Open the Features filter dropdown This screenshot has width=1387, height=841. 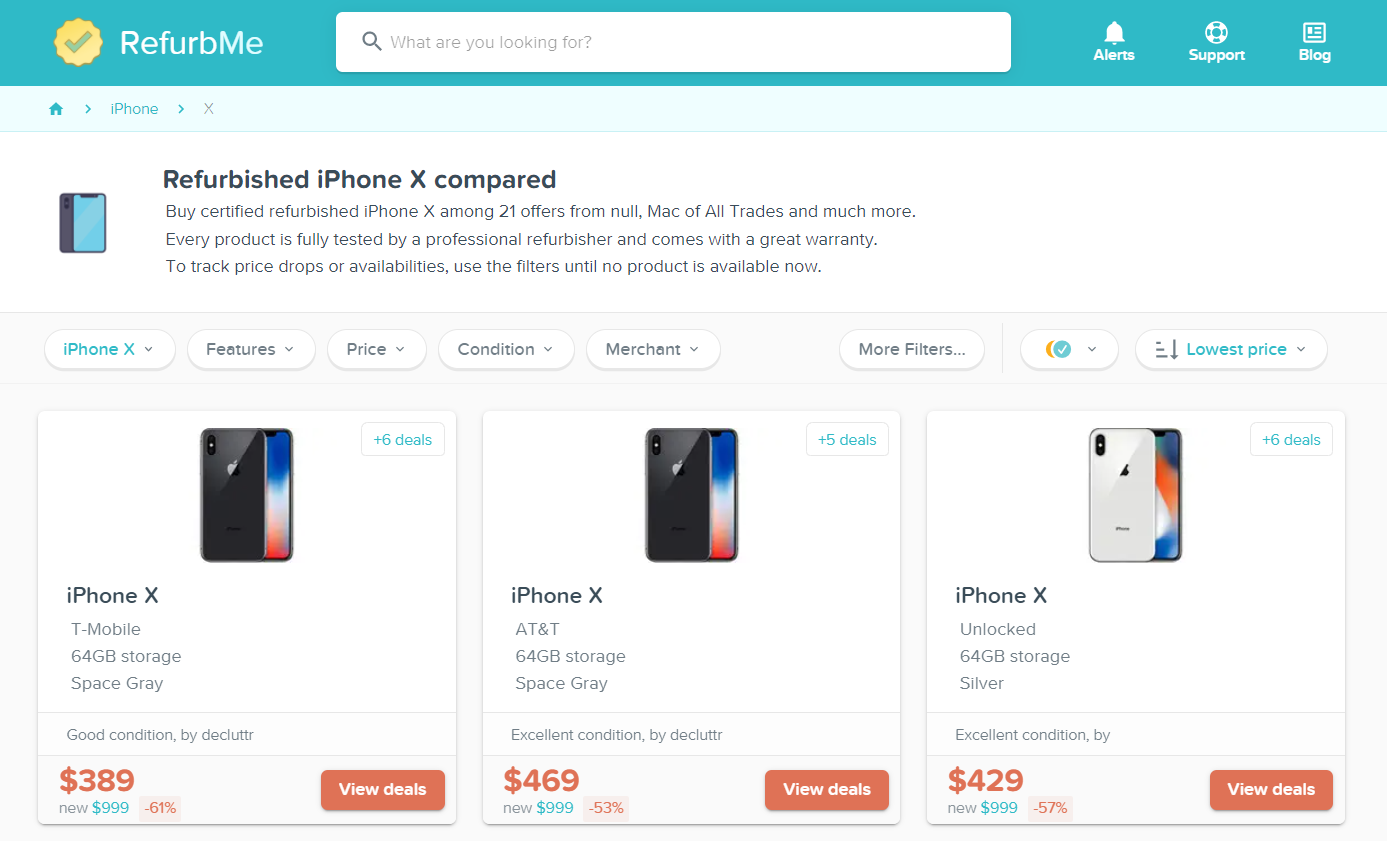tap(250, 349)
